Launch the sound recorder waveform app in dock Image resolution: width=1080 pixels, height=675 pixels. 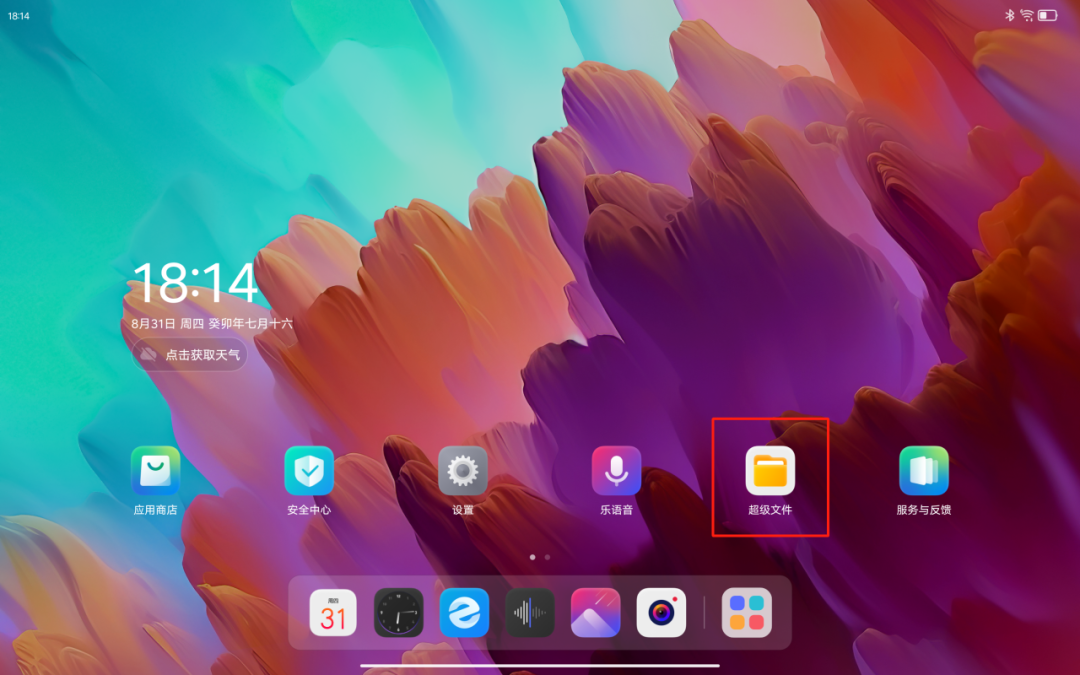530,612
